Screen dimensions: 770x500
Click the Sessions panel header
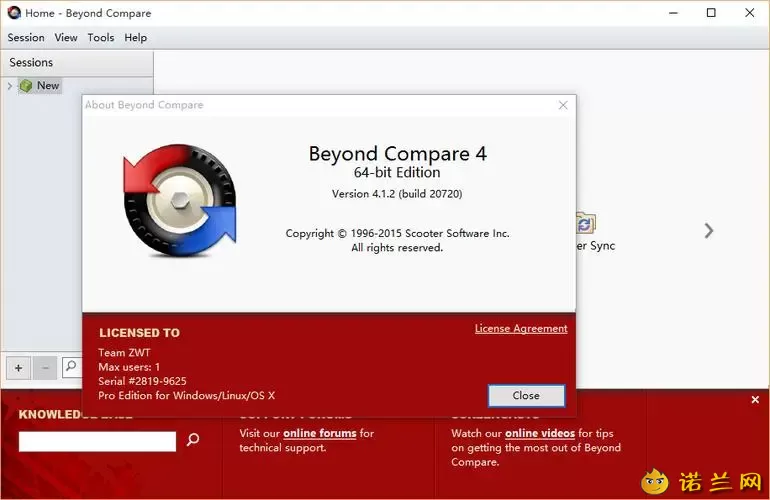[x=78, y=63]
